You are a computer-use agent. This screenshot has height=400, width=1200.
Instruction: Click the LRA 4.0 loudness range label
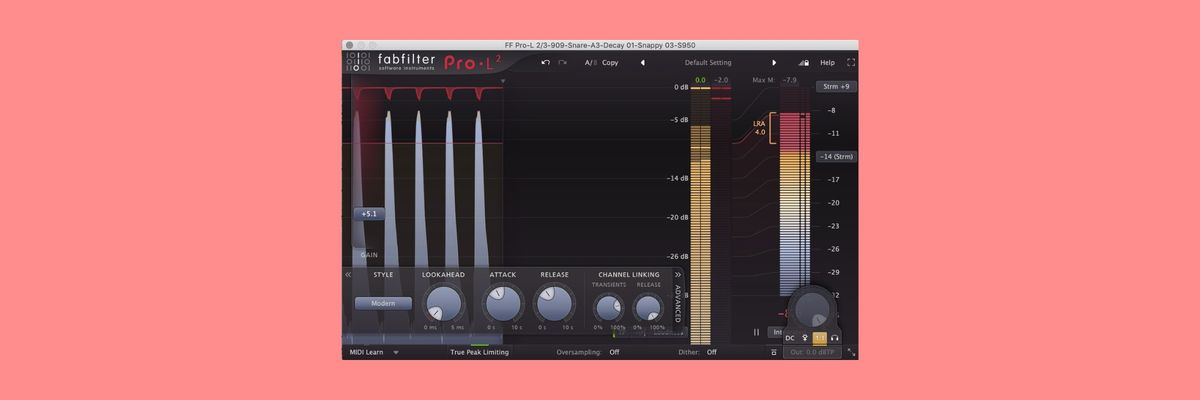coord(760,128)
